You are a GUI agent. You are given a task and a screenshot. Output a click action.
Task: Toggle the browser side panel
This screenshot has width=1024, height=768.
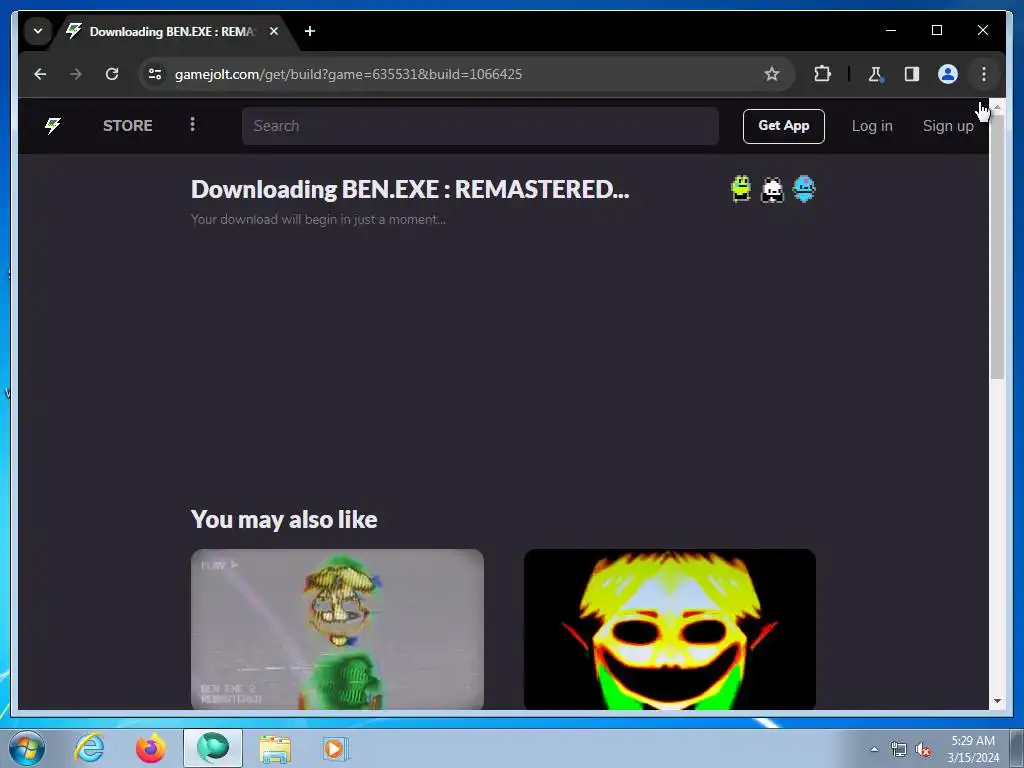click(x=912, y=74)
